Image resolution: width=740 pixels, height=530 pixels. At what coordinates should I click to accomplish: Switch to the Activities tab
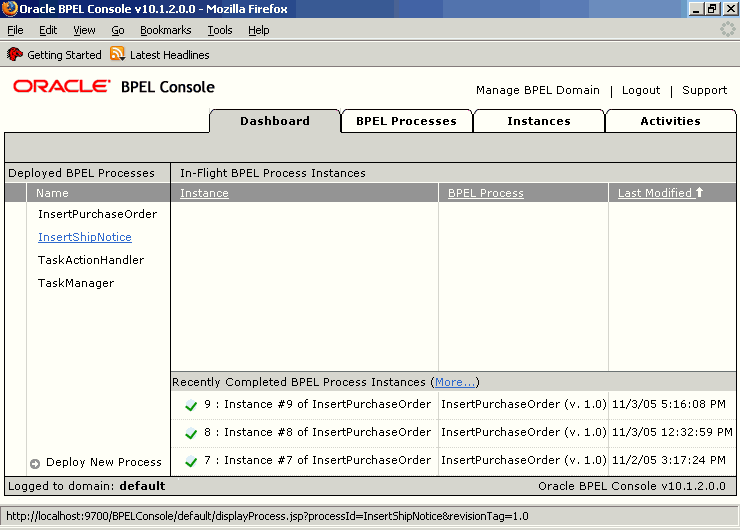(670, 121)
